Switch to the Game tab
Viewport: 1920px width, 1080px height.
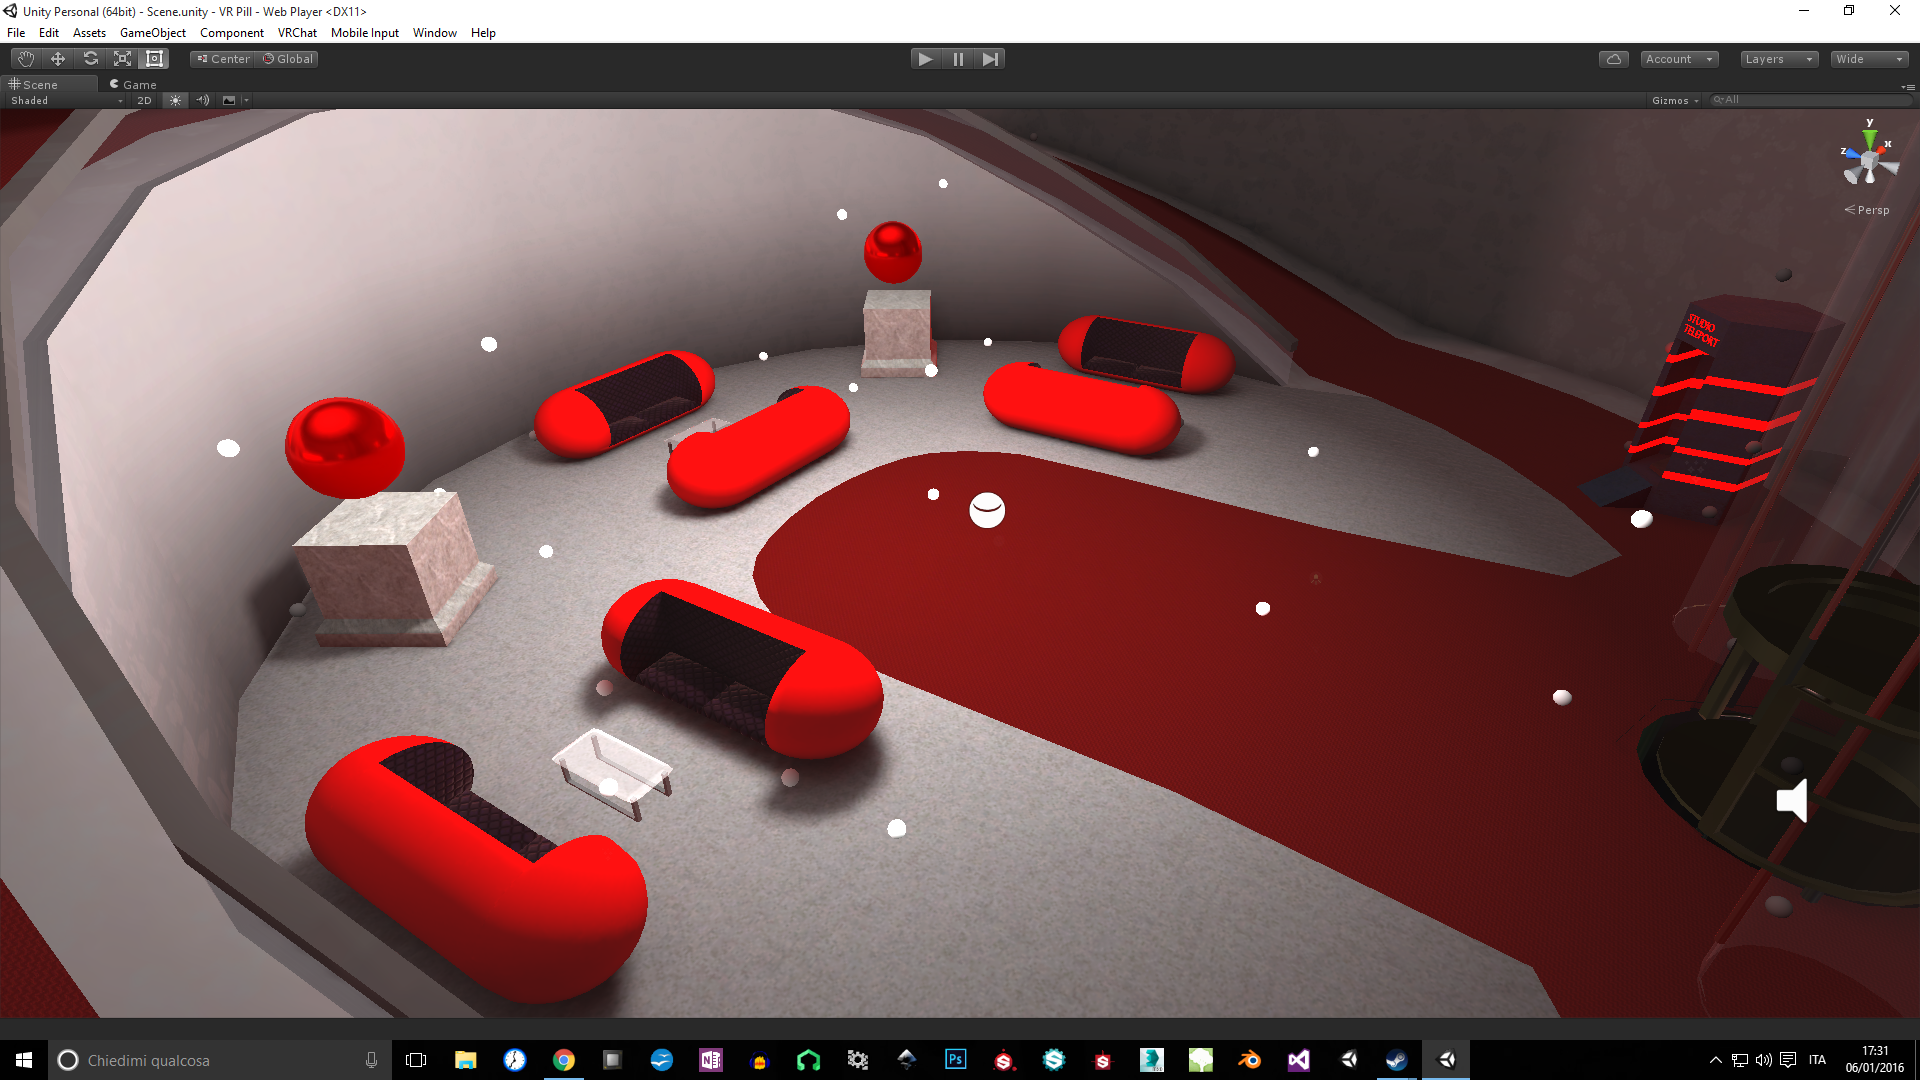click(134, 85)
